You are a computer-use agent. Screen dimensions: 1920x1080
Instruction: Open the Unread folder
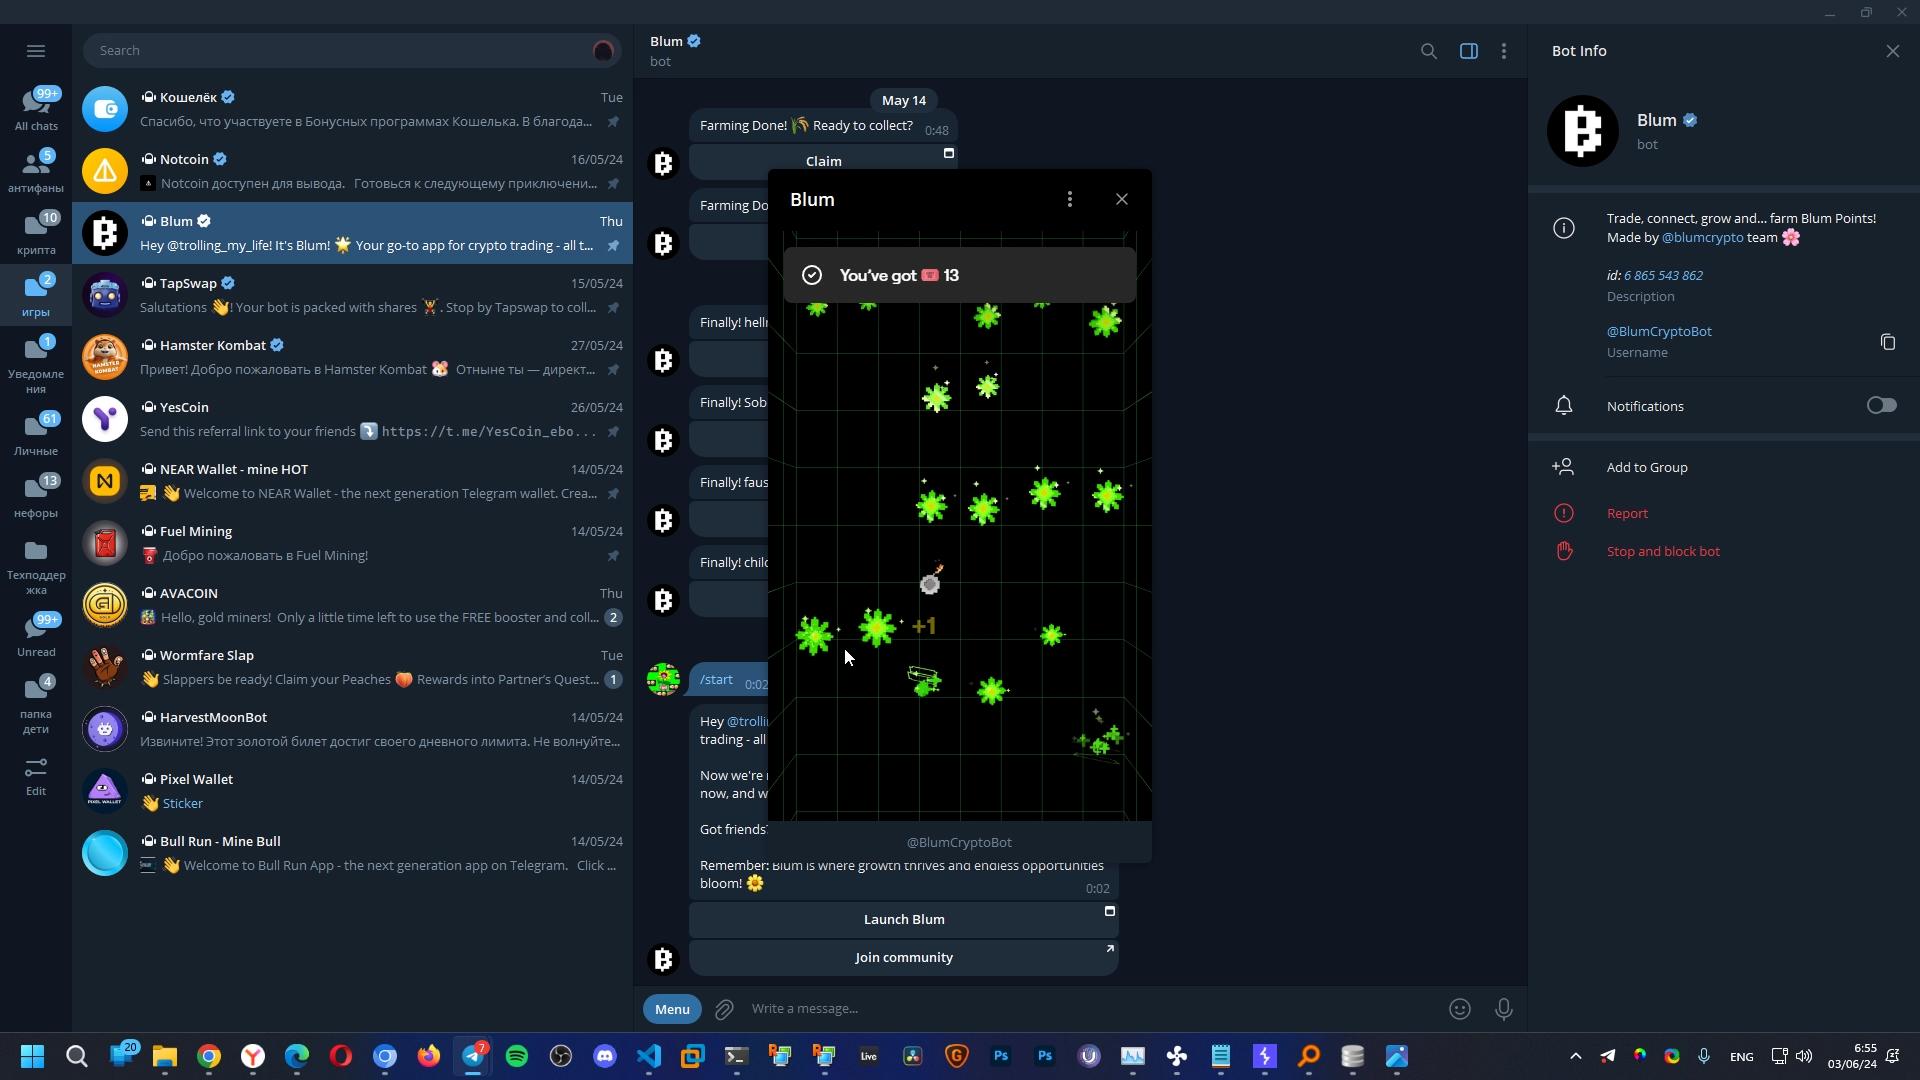[36, 635]
